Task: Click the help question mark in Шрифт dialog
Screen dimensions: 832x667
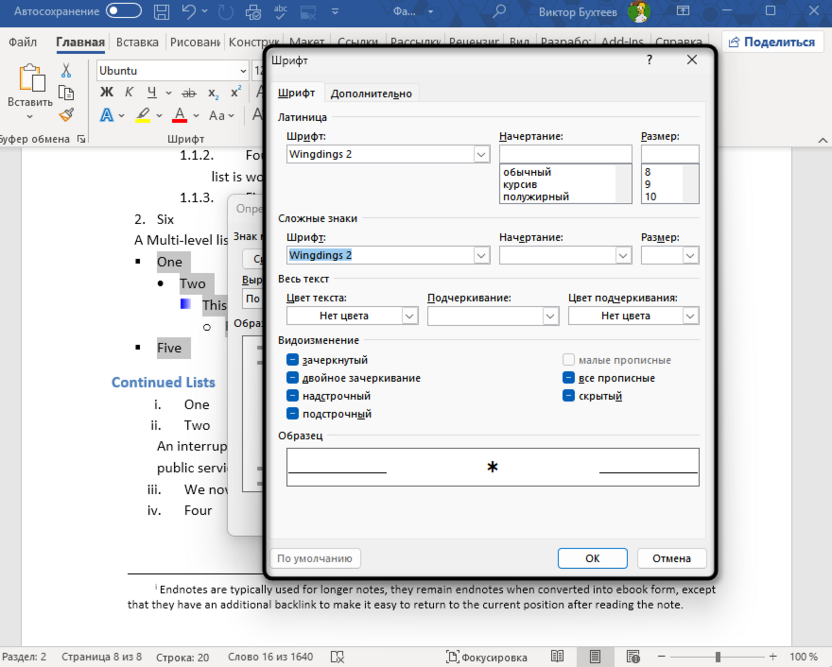Action: [649, 60]
